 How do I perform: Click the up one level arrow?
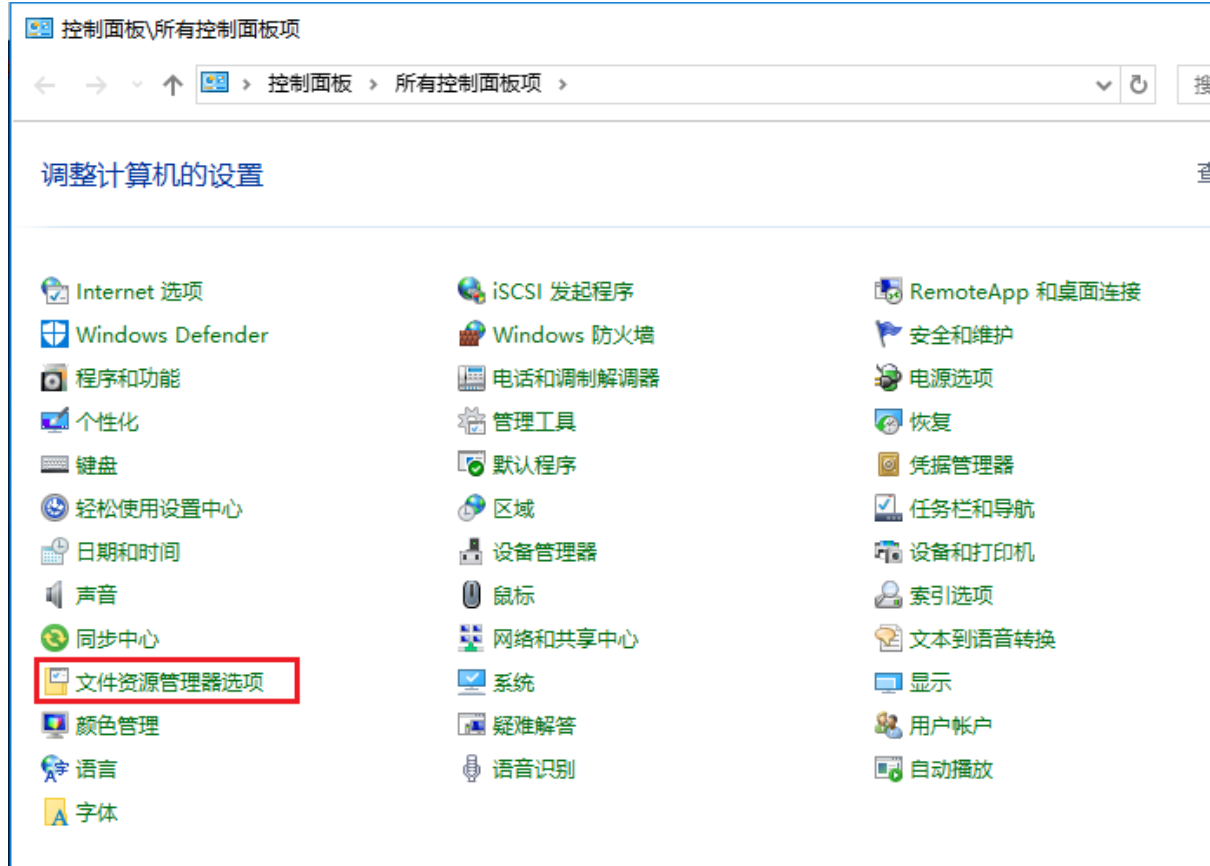coord(172,85)
